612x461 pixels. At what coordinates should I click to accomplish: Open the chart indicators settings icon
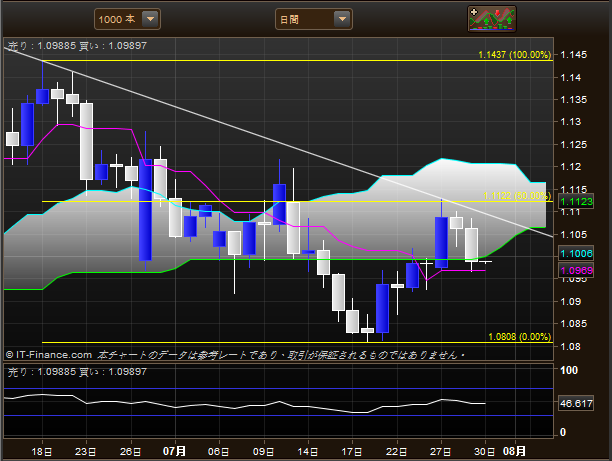pos(492,19)
